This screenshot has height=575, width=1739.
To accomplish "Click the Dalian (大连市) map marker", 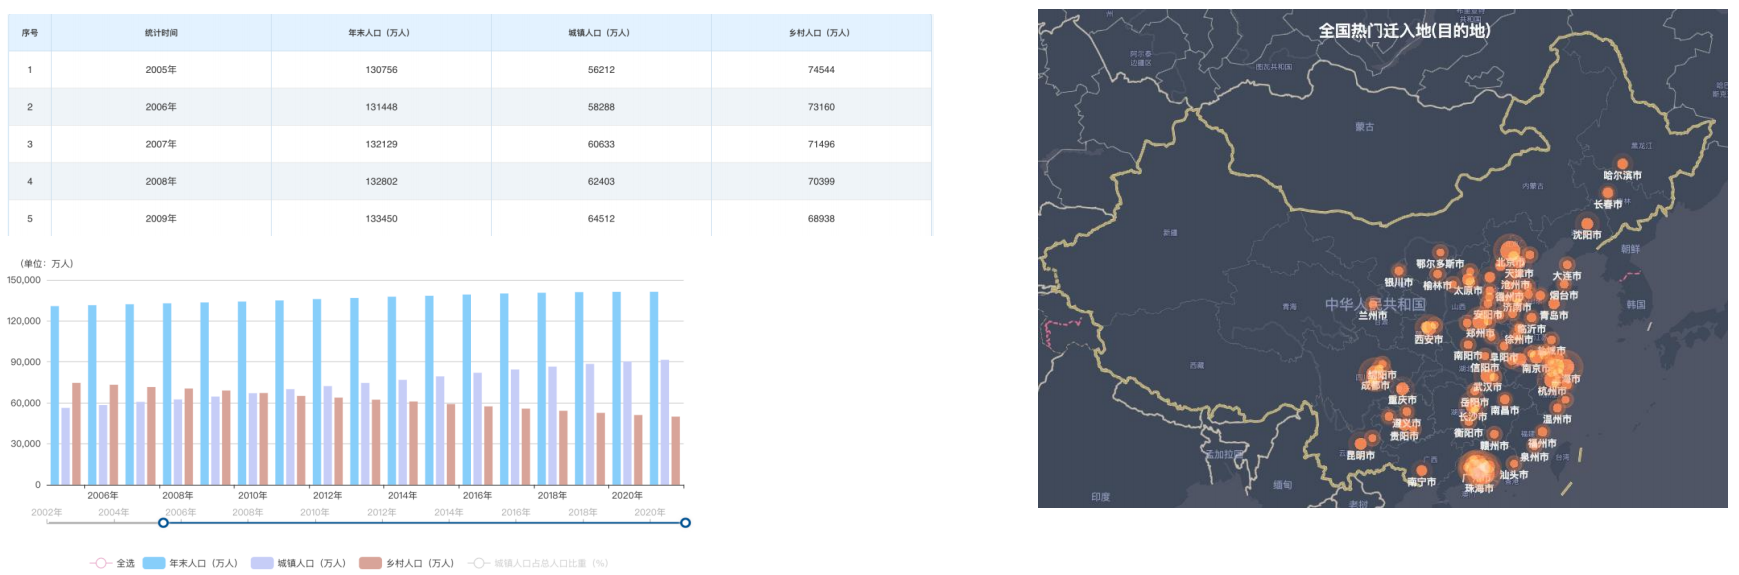I will 1567,265.
